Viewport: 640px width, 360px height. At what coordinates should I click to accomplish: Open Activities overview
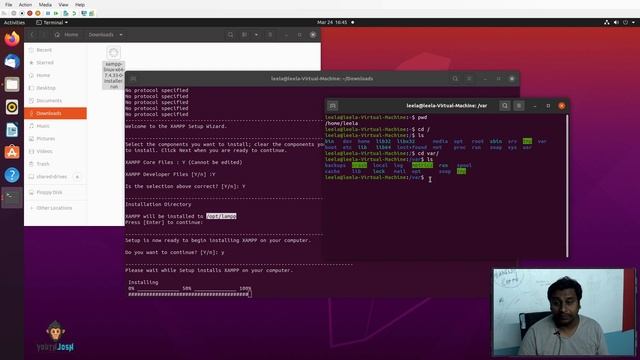(x=14, y=22)
